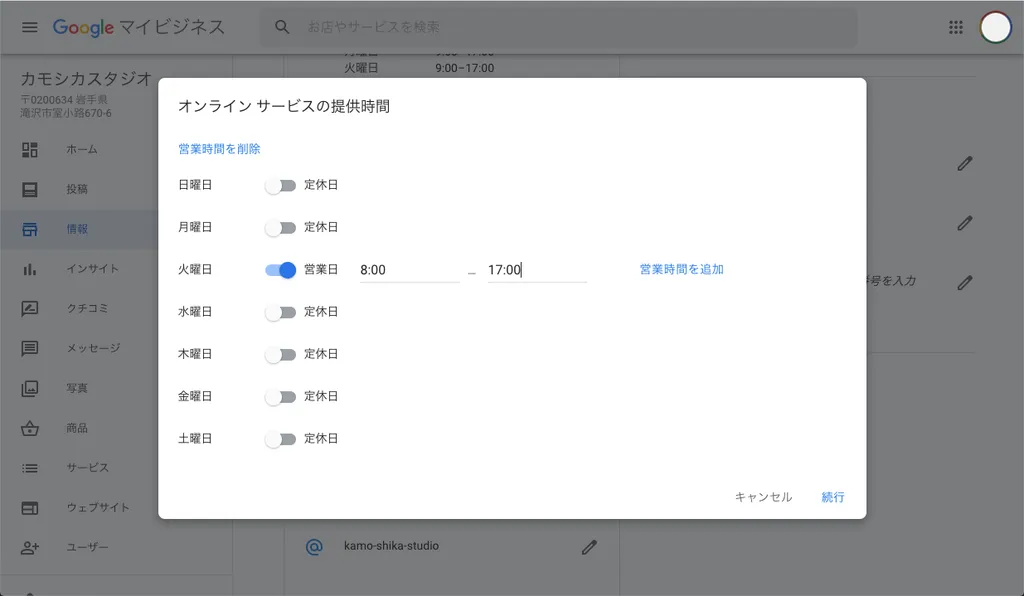Click the ホーム dashboard icon
The image size is (1024, 596).
(x=29, y=149)
